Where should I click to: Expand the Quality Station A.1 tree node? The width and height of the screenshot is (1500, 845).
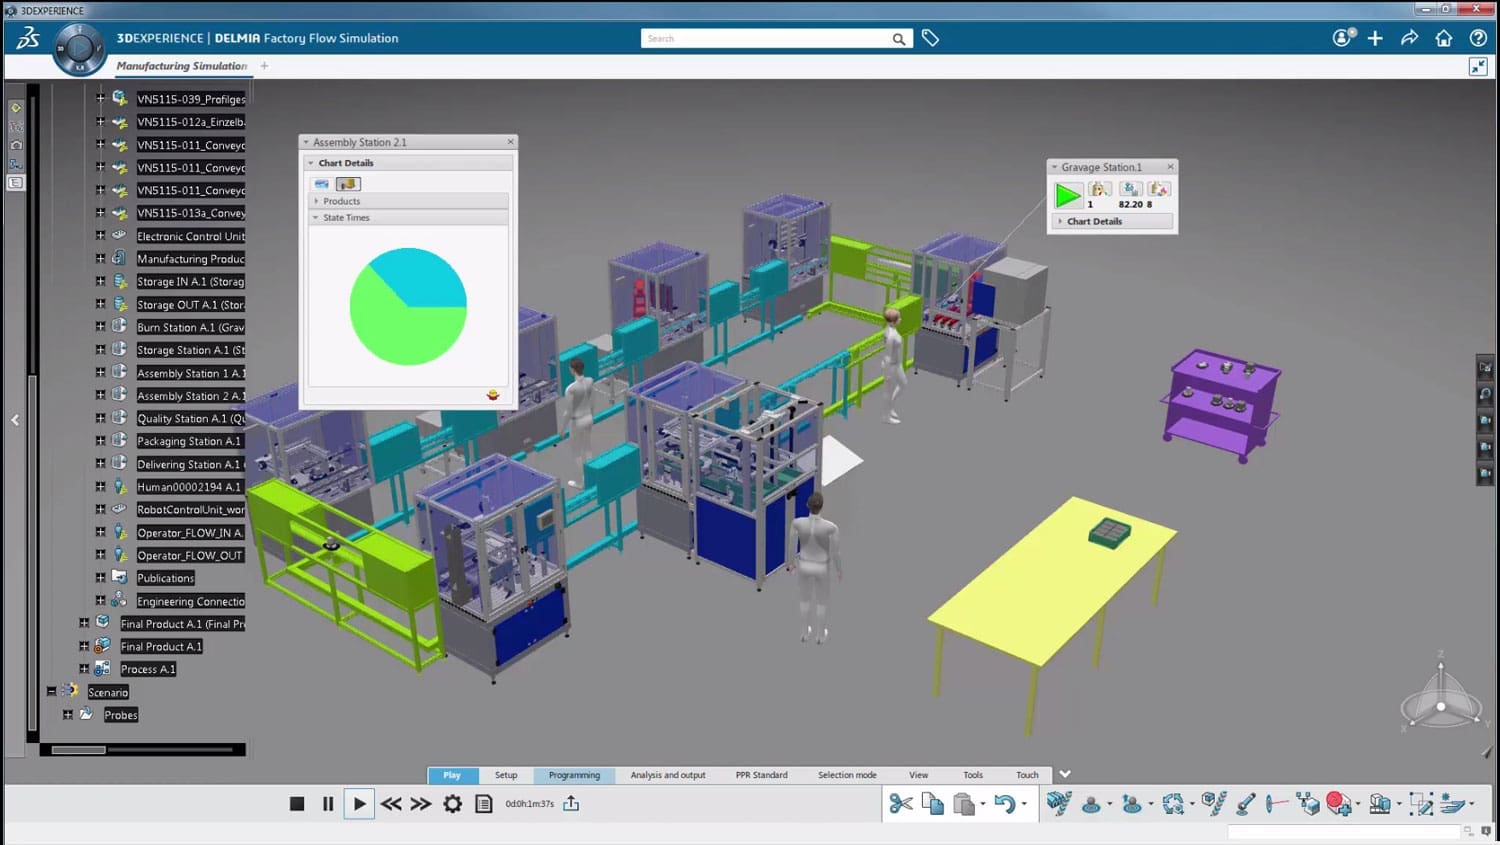100,418
